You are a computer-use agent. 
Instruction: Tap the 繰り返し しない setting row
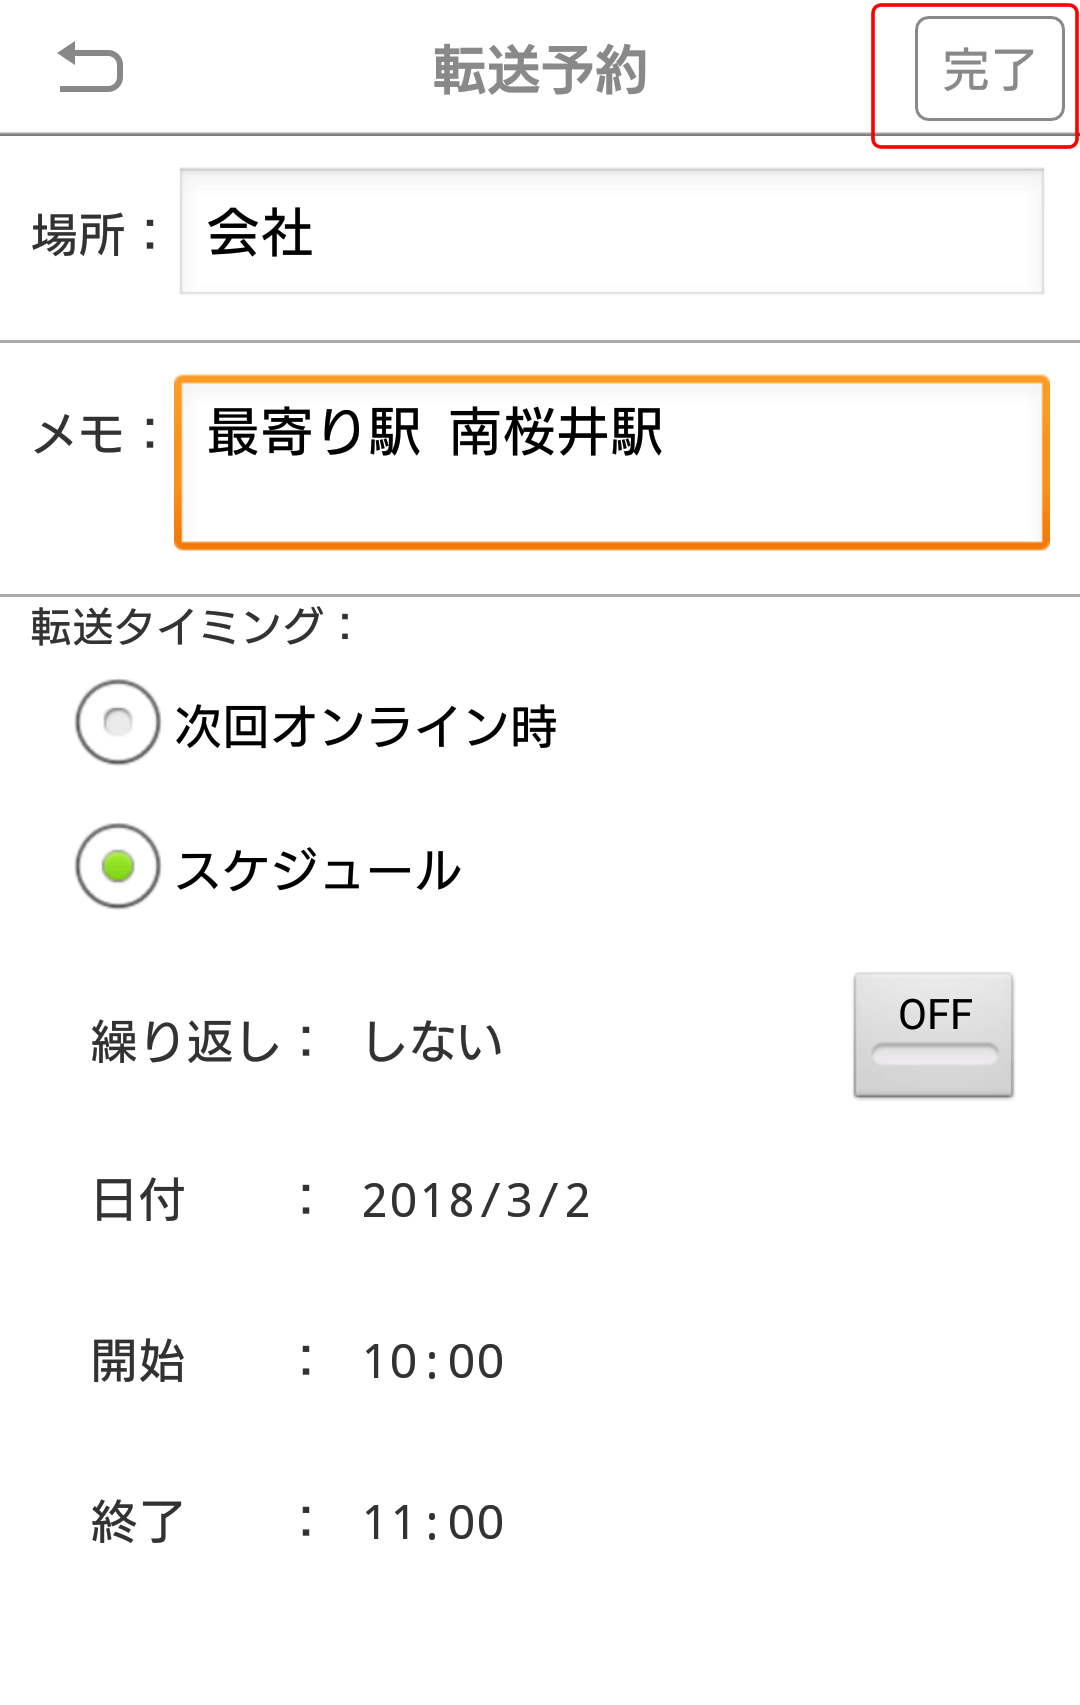(x=432, y=1041)
